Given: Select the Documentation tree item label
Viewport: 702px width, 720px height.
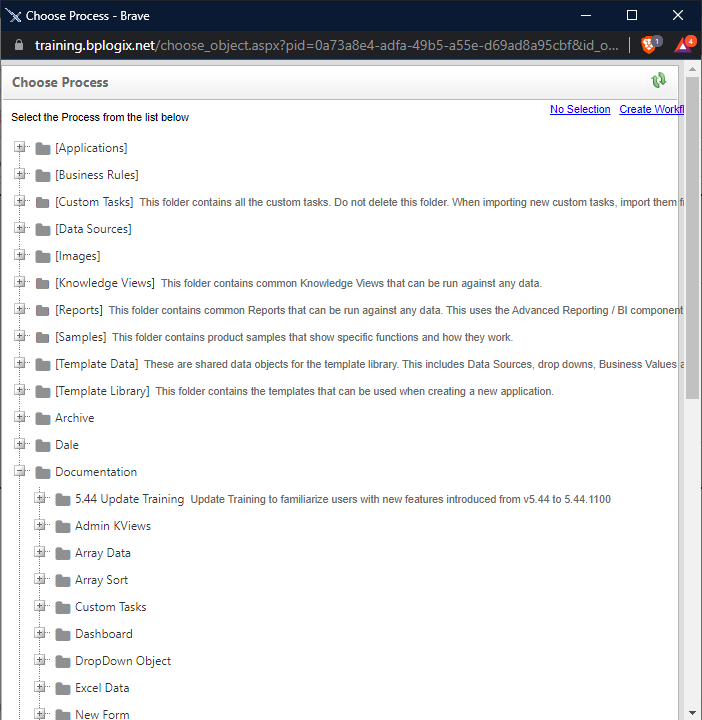Looking at the screenshot, I should [96, 472].
